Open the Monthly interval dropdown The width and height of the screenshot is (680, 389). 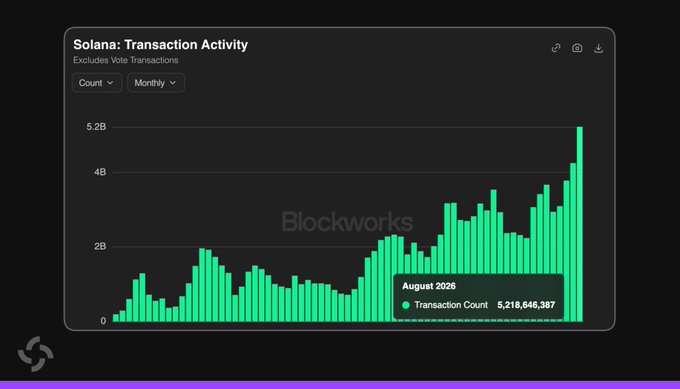pyautogui.click(x=156, y=83)
